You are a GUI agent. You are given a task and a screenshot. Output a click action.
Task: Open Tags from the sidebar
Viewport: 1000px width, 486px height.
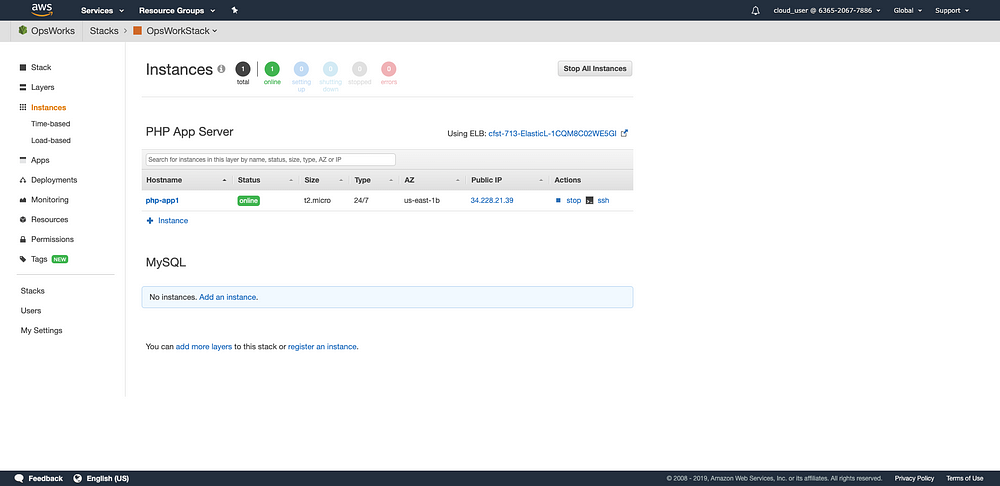pos(39,259)
